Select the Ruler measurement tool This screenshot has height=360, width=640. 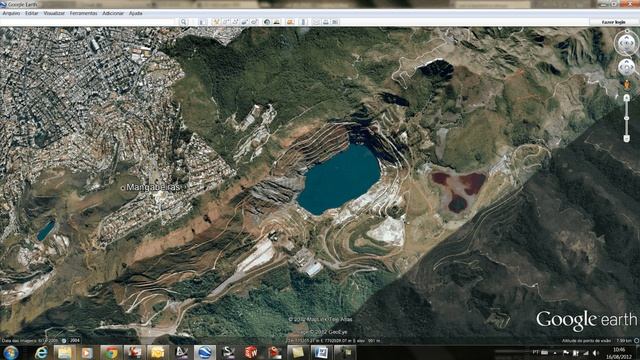303,22
